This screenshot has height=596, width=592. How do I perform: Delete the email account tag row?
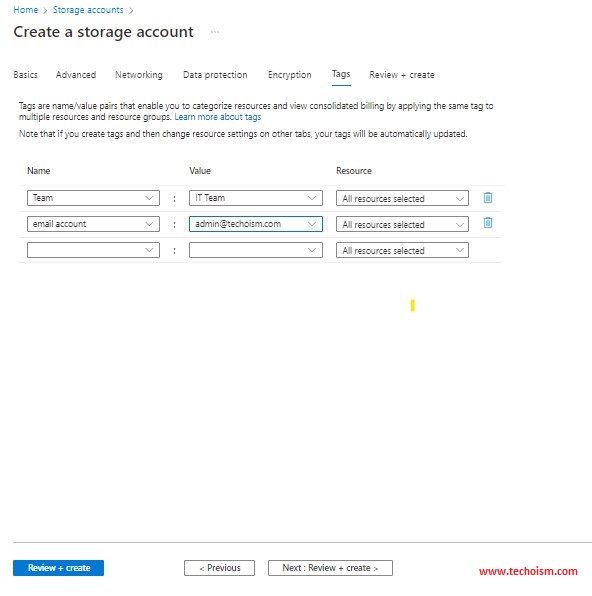pos(488,223)
